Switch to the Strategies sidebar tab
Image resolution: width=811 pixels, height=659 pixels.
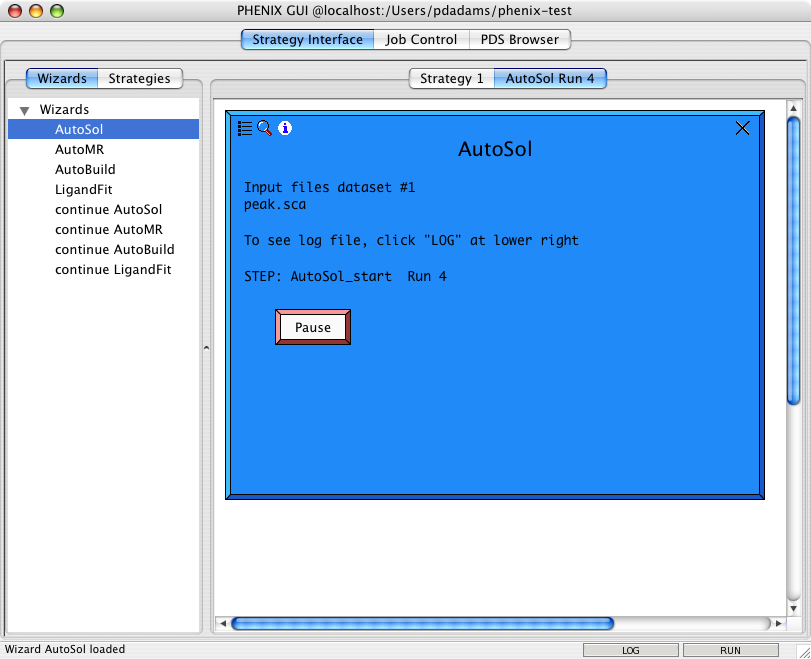click(x=139, y=78)
